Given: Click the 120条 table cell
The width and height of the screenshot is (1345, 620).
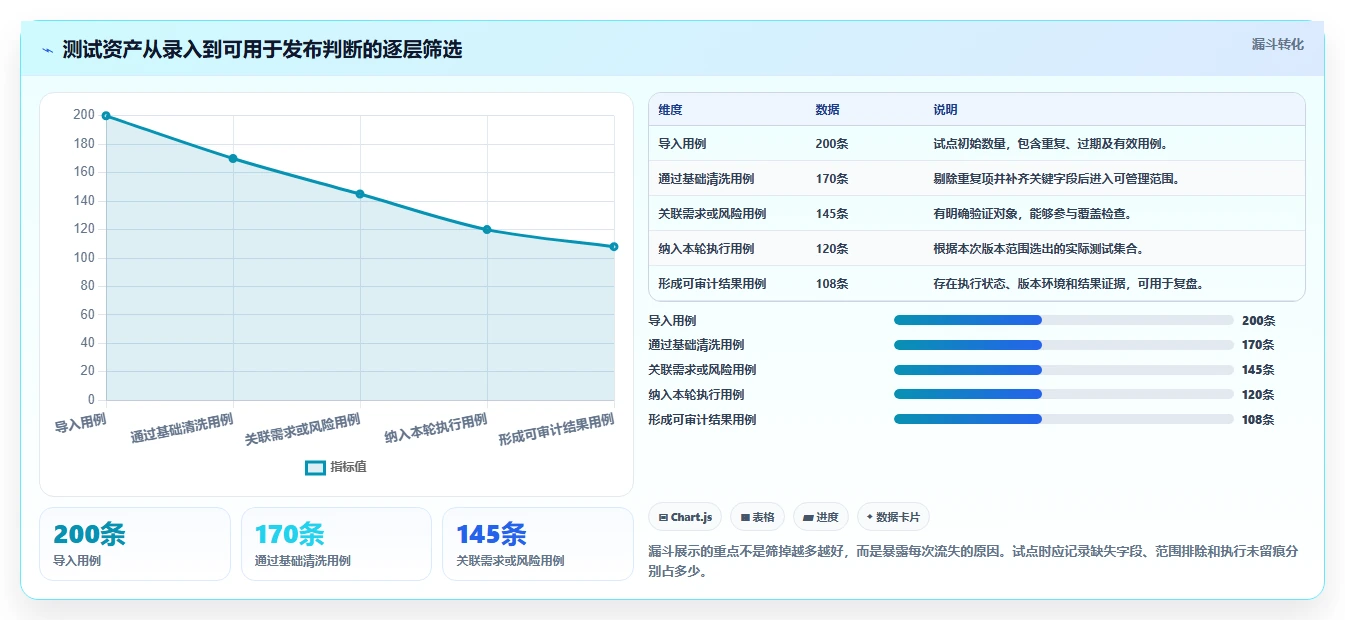Looking at the screenshot, I should (832, 249).
